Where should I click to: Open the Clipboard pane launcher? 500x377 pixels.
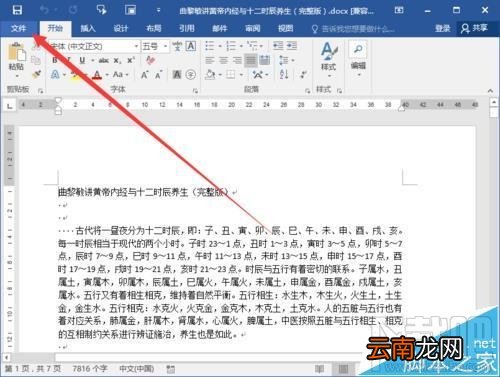(x=41, y=90)
